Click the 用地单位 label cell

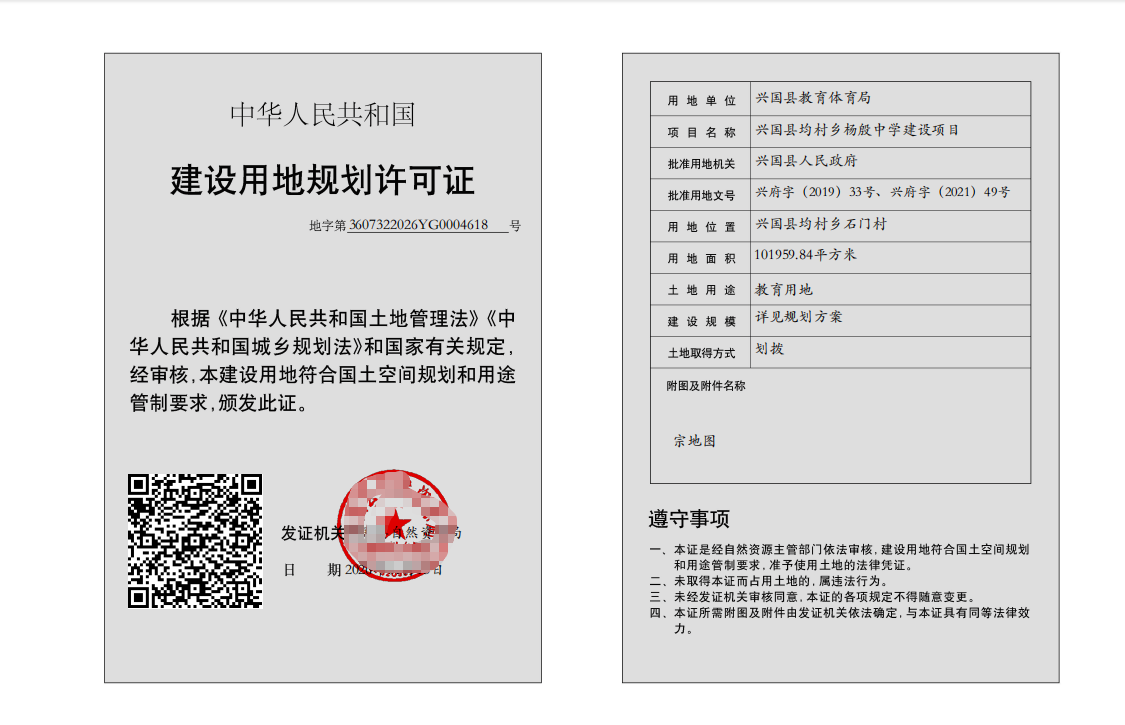click(701, 100)
